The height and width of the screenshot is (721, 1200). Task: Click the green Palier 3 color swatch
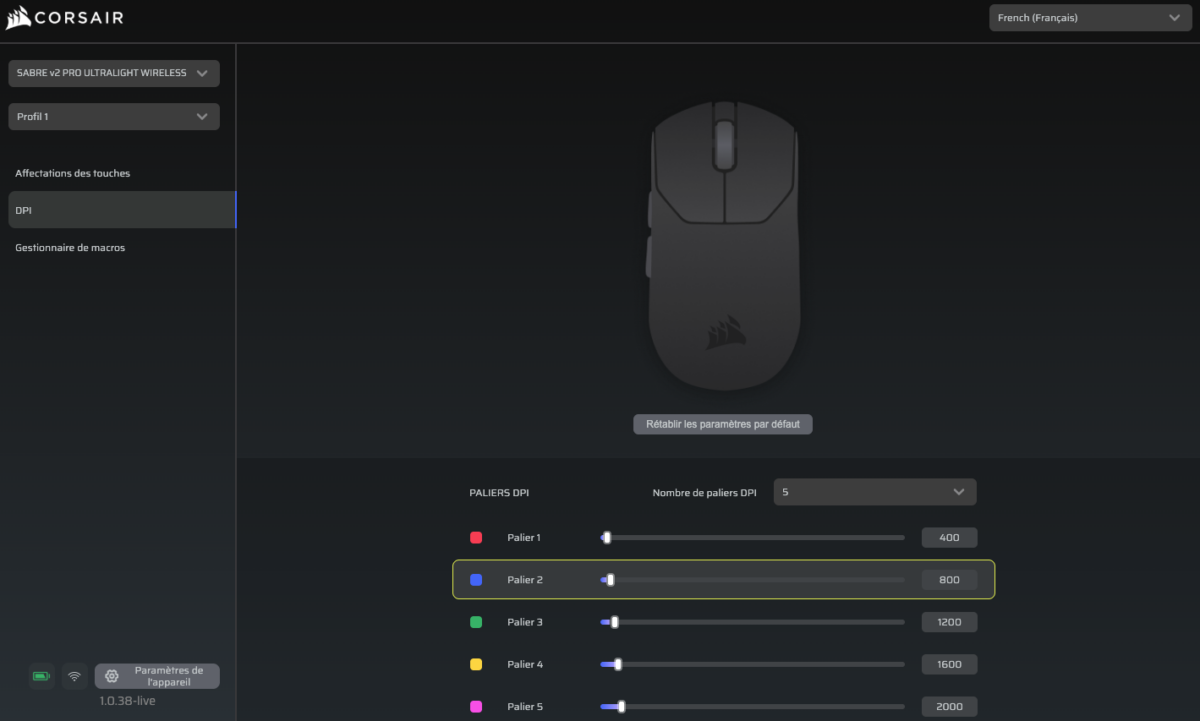(475, 621)
